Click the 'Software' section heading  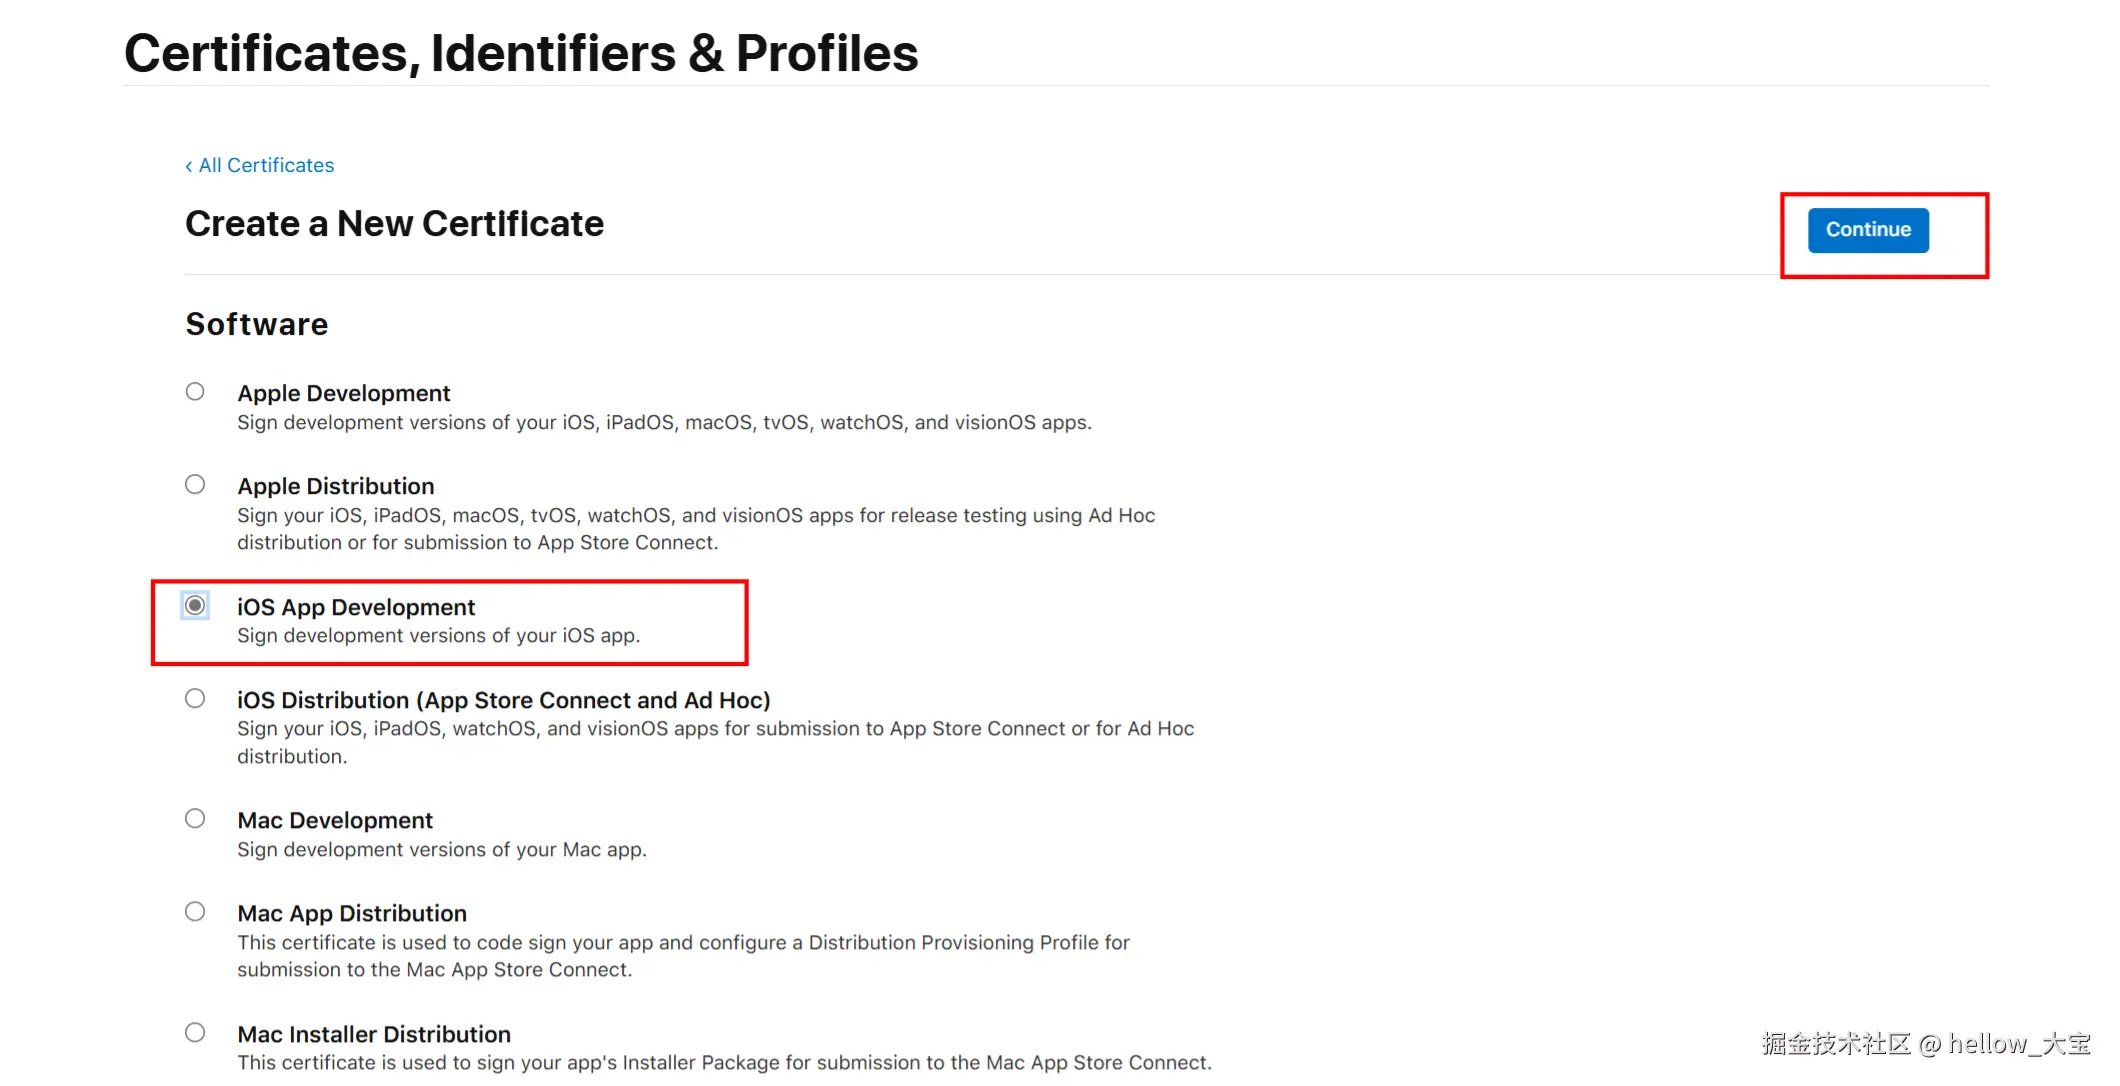click(256, 325)
